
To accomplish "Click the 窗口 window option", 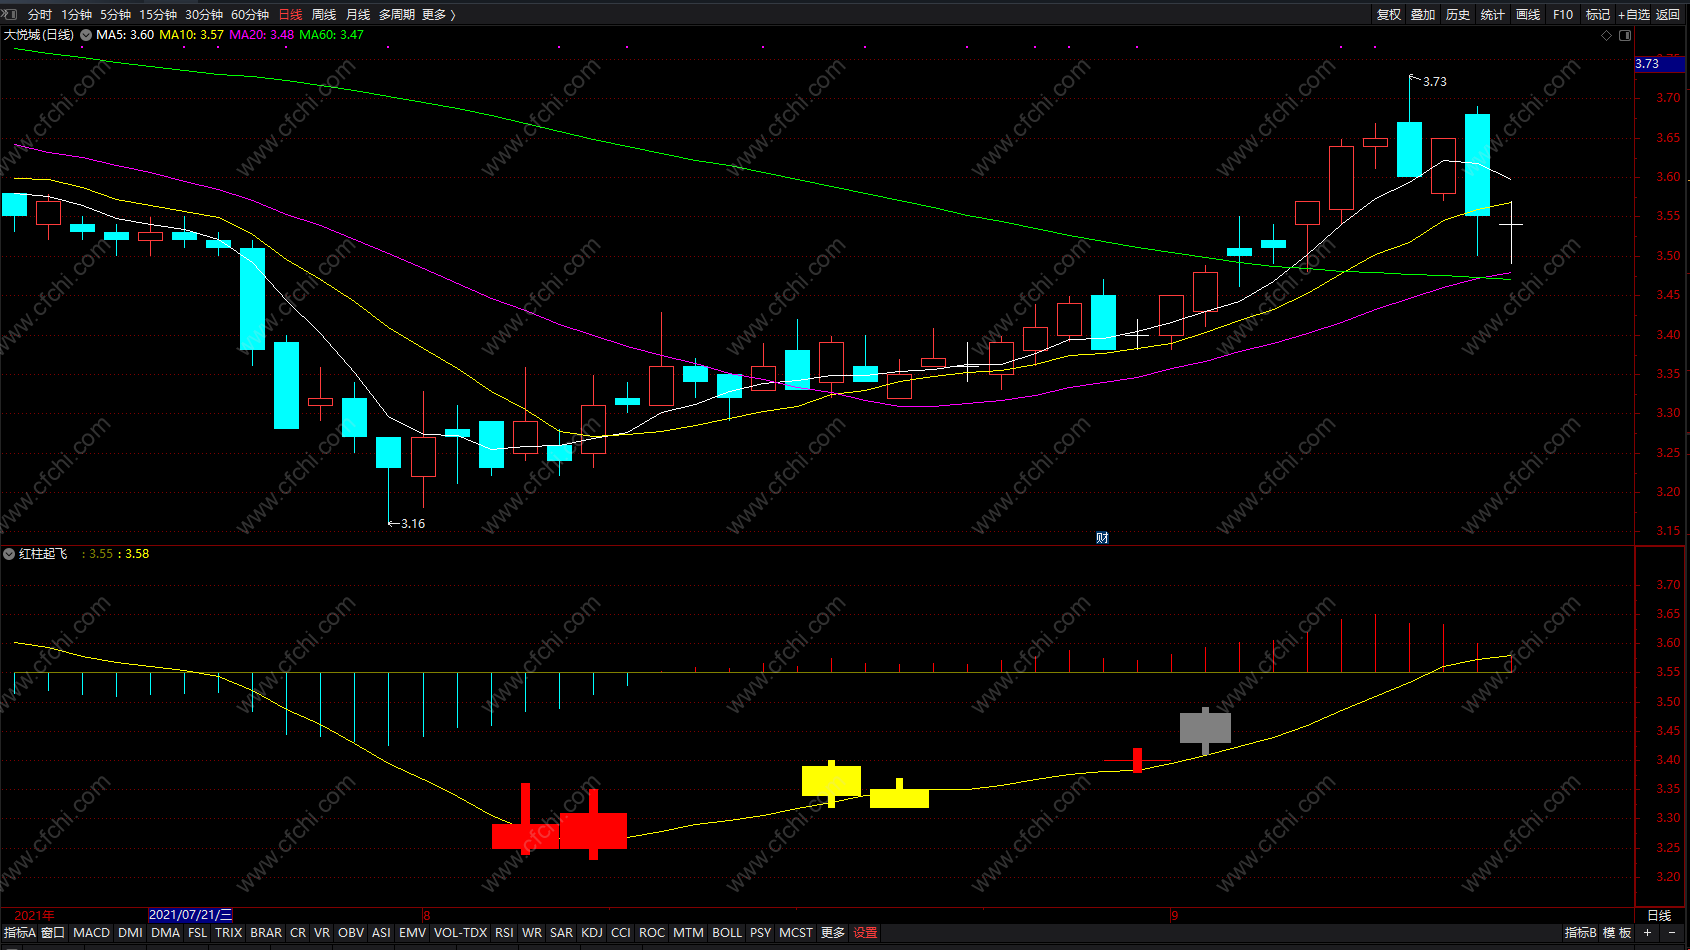I will pos(53,932).
